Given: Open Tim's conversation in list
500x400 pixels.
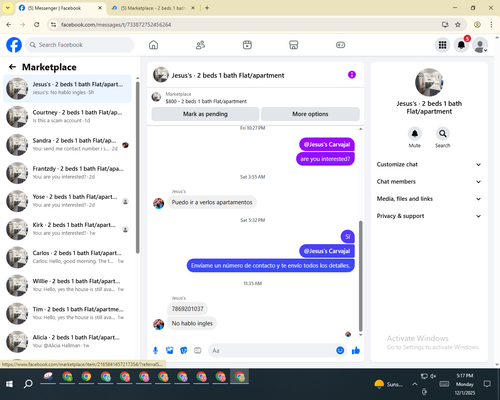Looking at the screenshot, I should coord(68,313).
